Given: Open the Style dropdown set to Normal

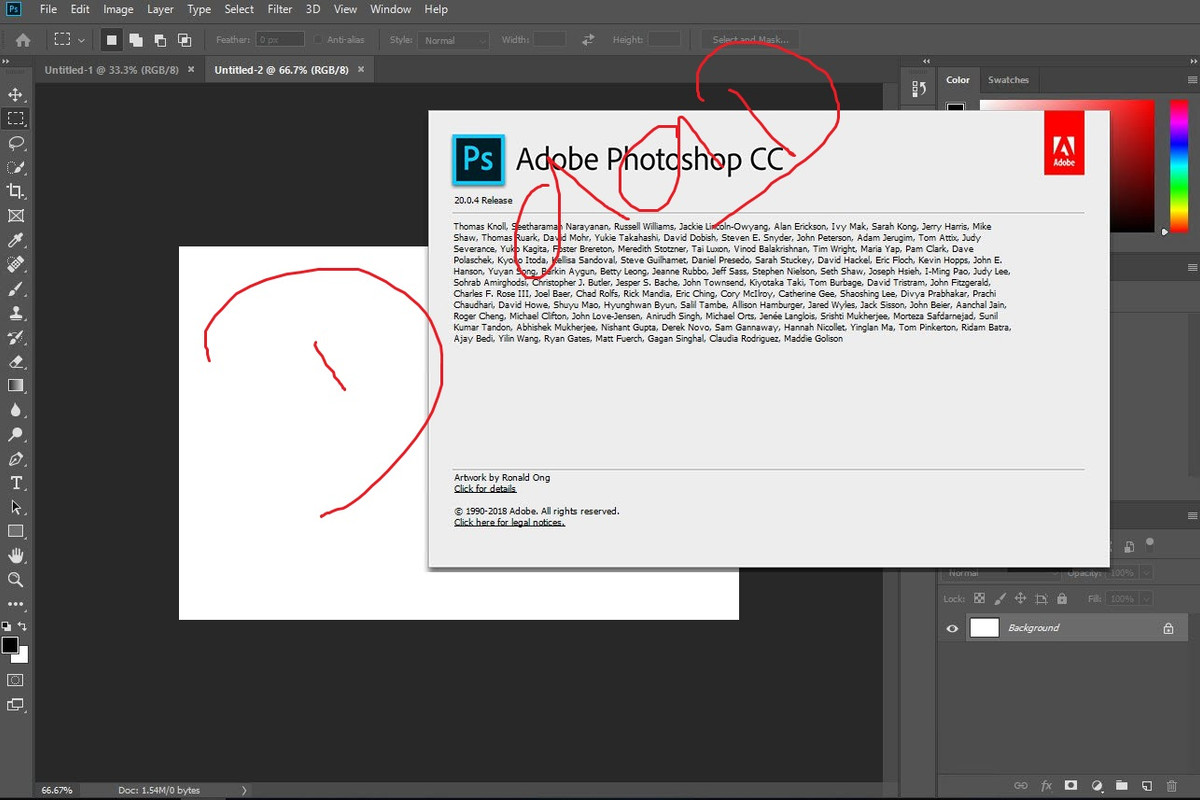Looking at the screenshot, I should click(453, 40).
